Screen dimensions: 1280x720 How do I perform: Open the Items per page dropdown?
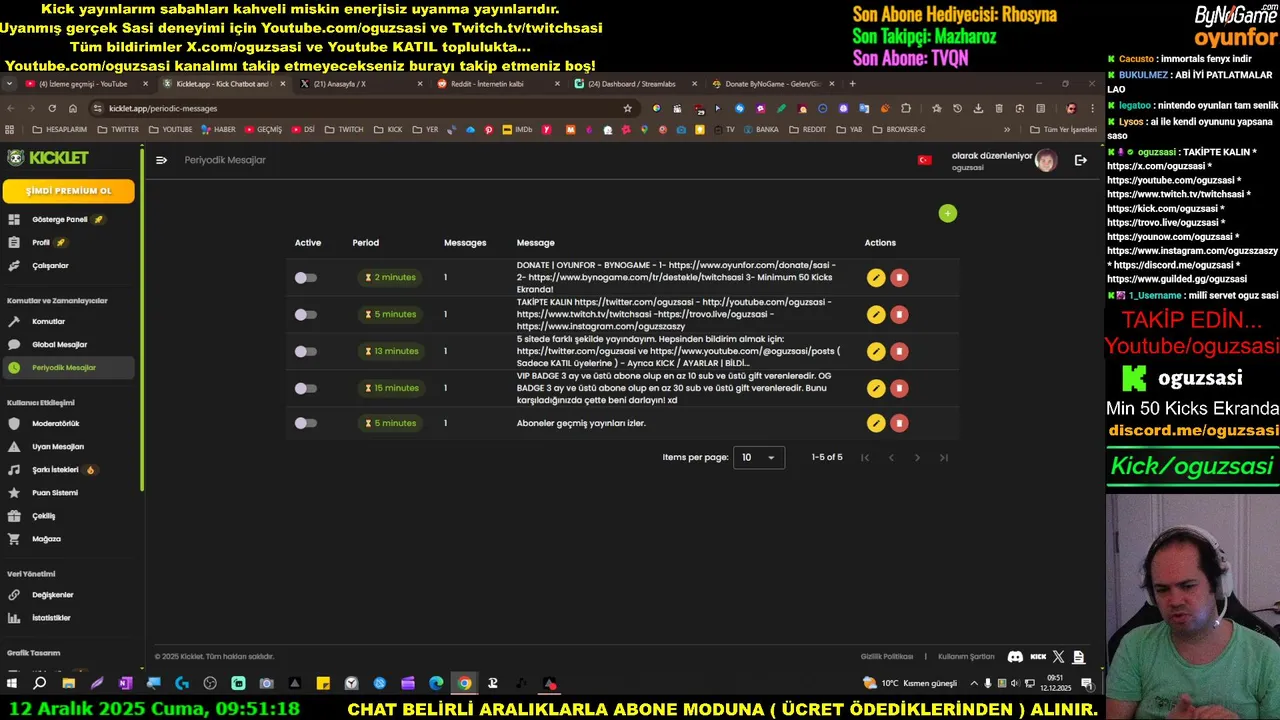(x=759, y=458)
